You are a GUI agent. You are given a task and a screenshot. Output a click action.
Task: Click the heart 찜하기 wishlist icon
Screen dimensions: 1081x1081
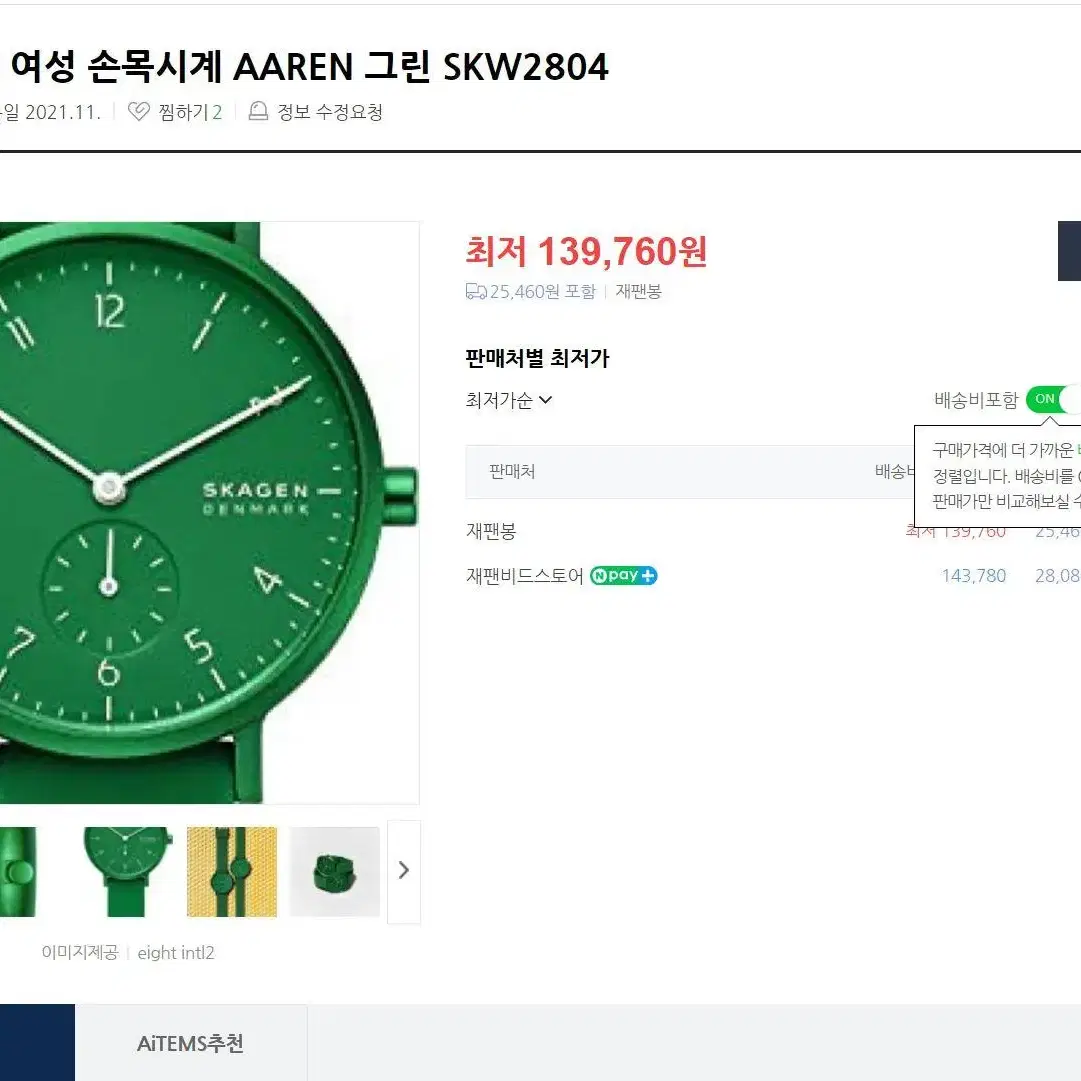coord(139,112)
